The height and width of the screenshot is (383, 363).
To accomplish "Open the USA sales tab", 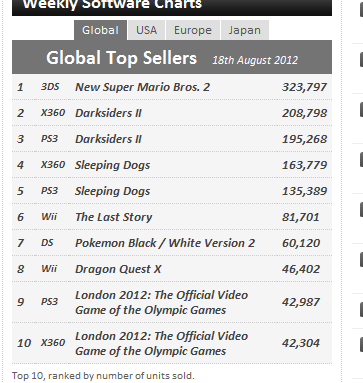I will (146, 30).
